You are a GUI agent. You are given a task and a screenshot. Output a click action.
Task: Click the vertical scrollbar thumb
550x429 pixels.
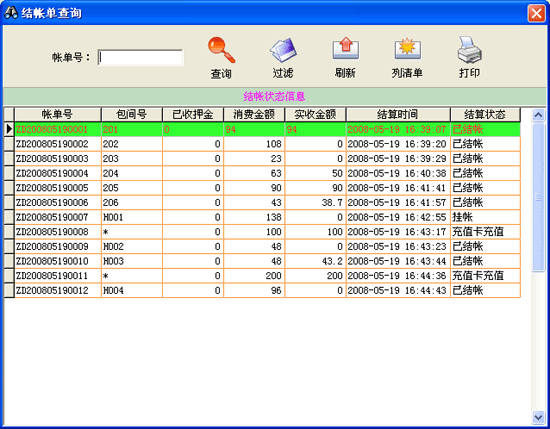(538, 196)
